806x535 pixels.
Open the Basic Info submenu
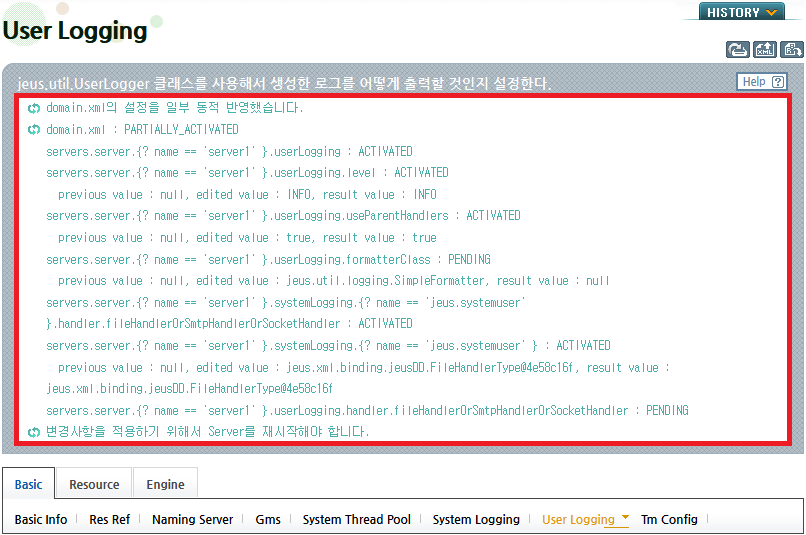pos(41,520)
